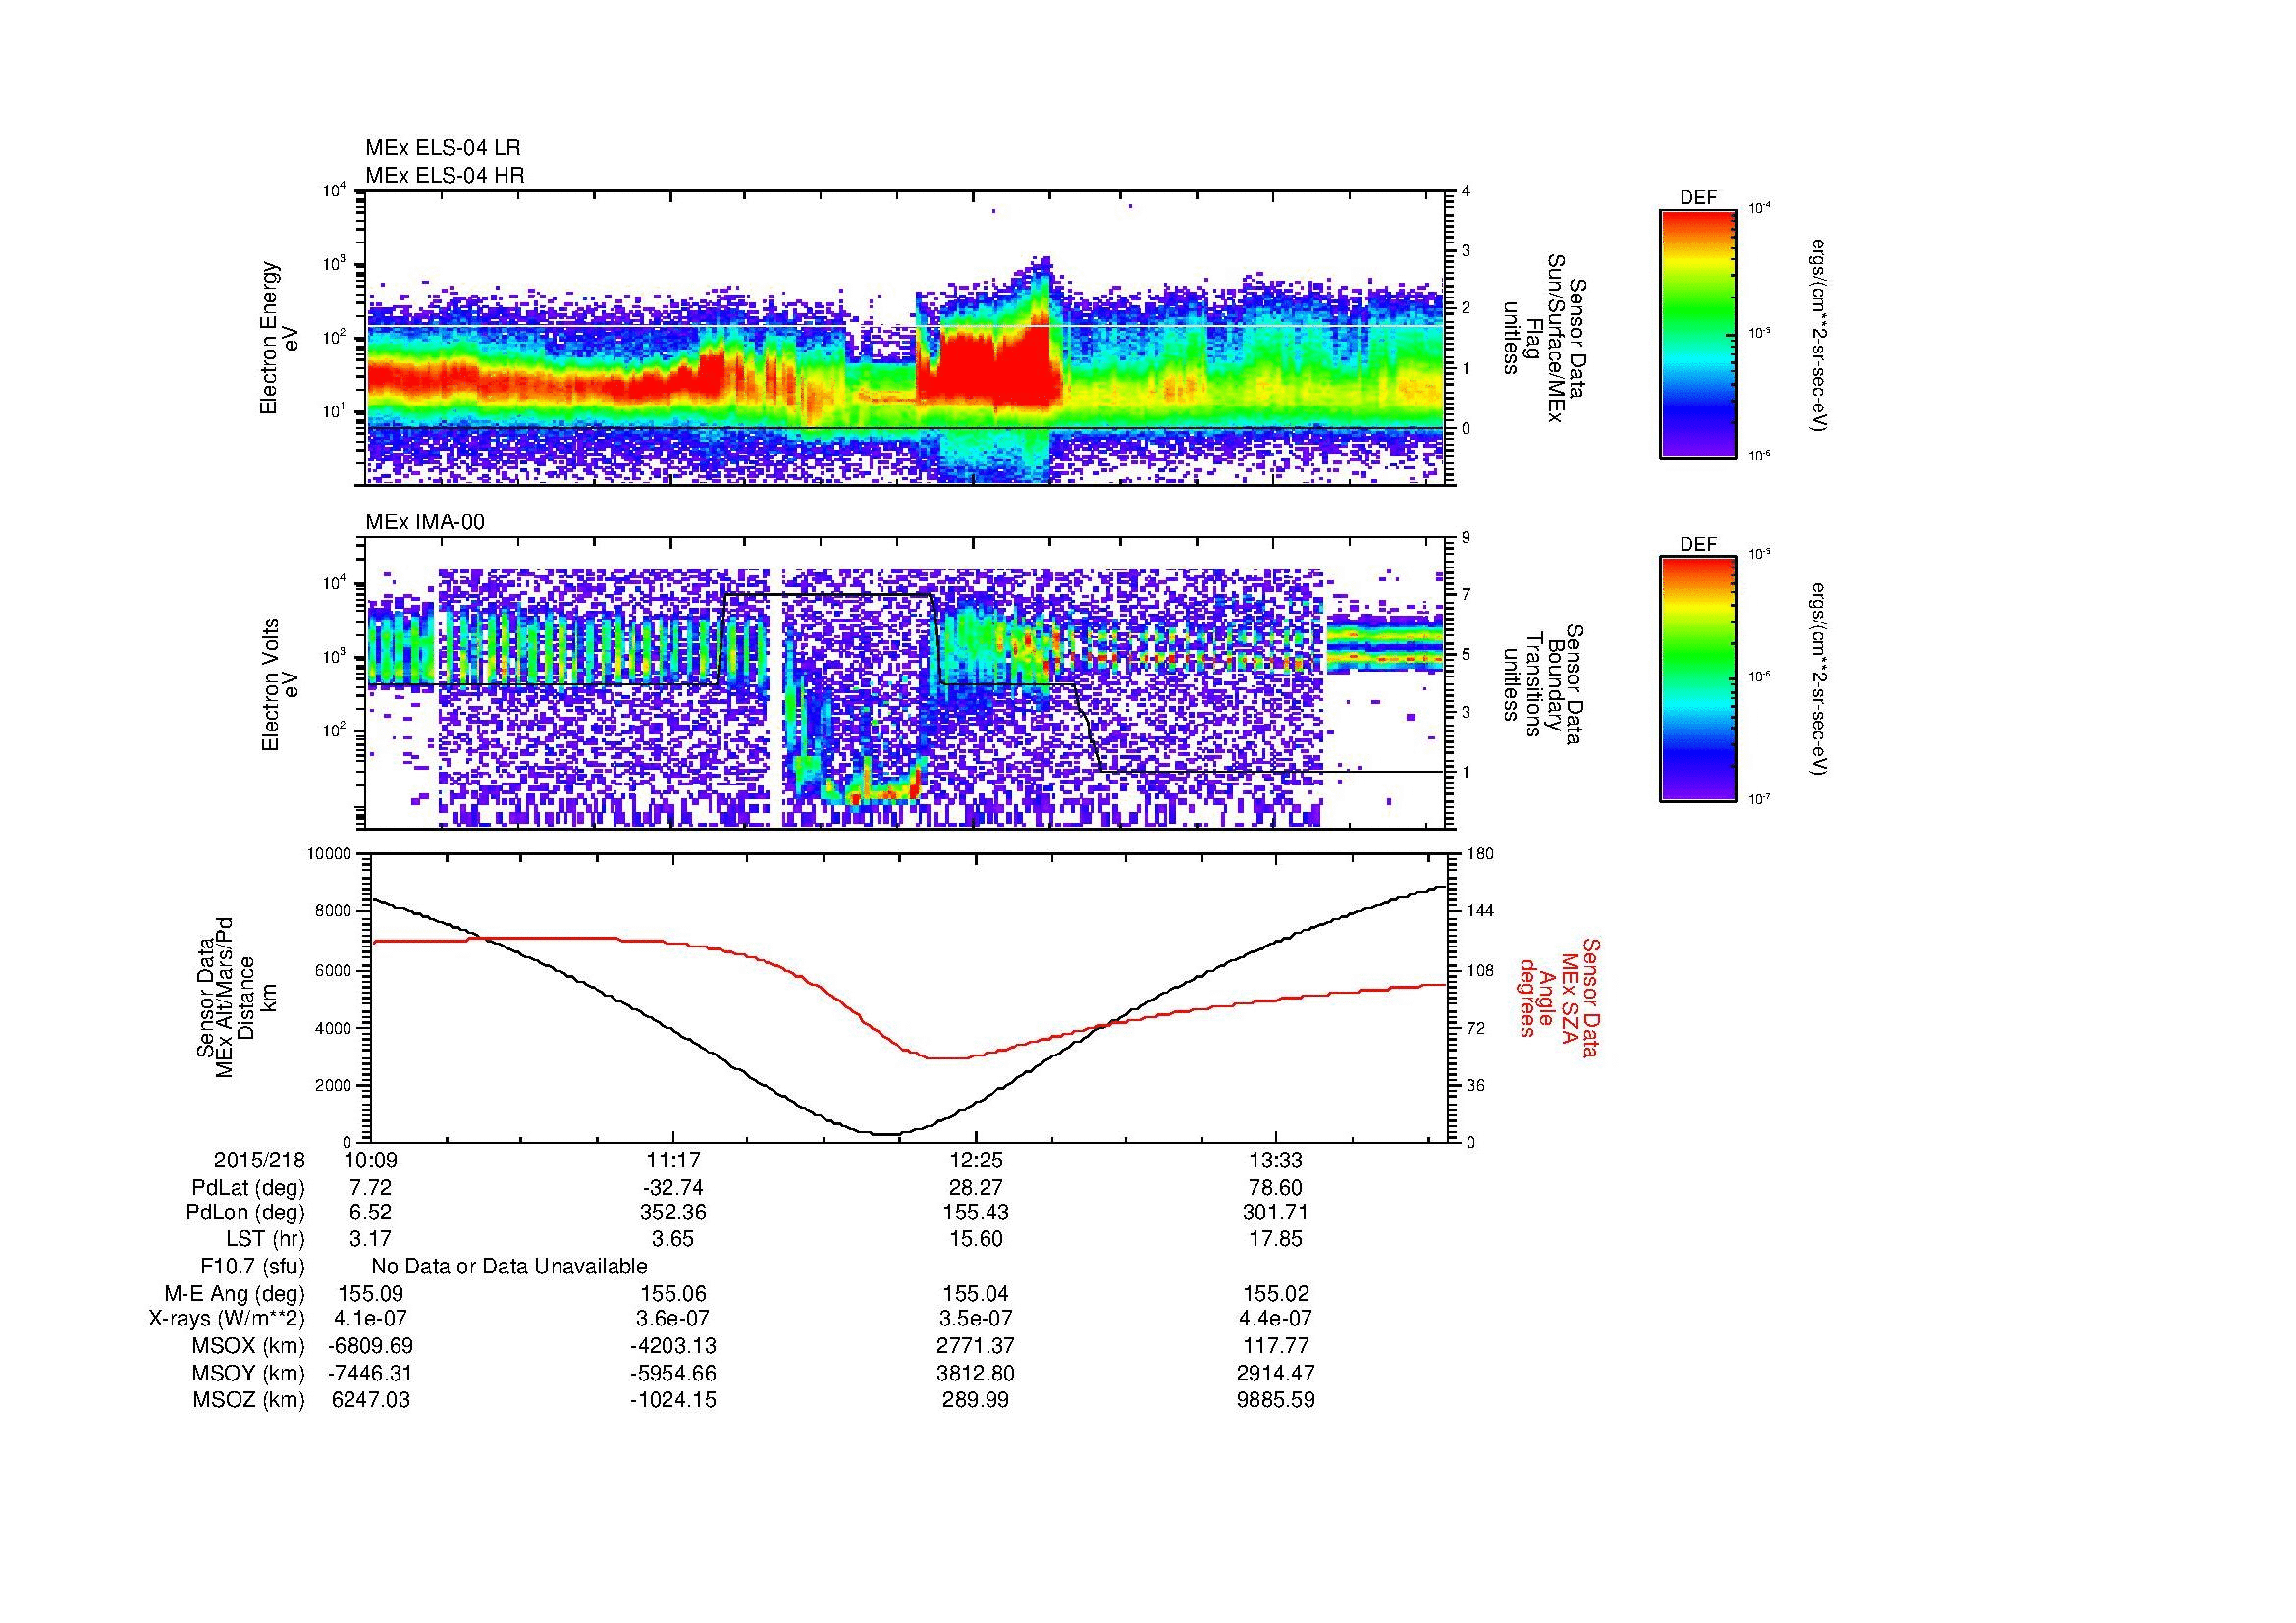Click the 'Electron Energy eV' axis label
Screen dimensions: 2296x1623
pyautogui.click(x=280, y=338)
